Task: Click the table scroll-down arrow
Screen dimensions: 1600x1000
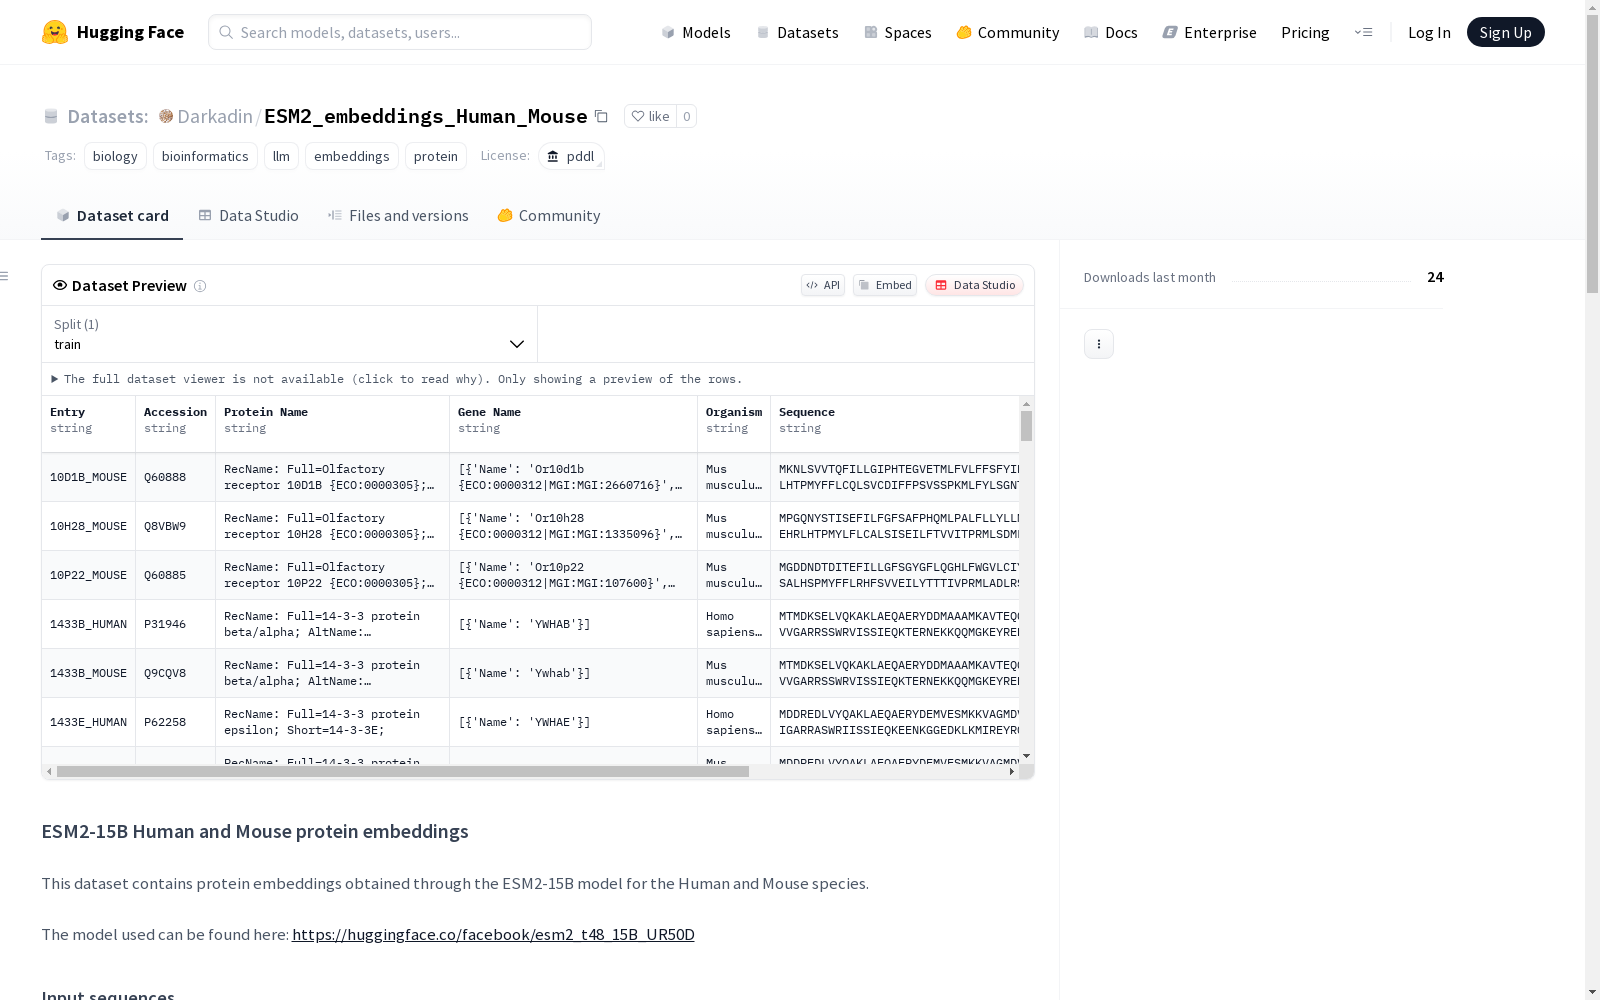Action: (x=1026, y=756)
